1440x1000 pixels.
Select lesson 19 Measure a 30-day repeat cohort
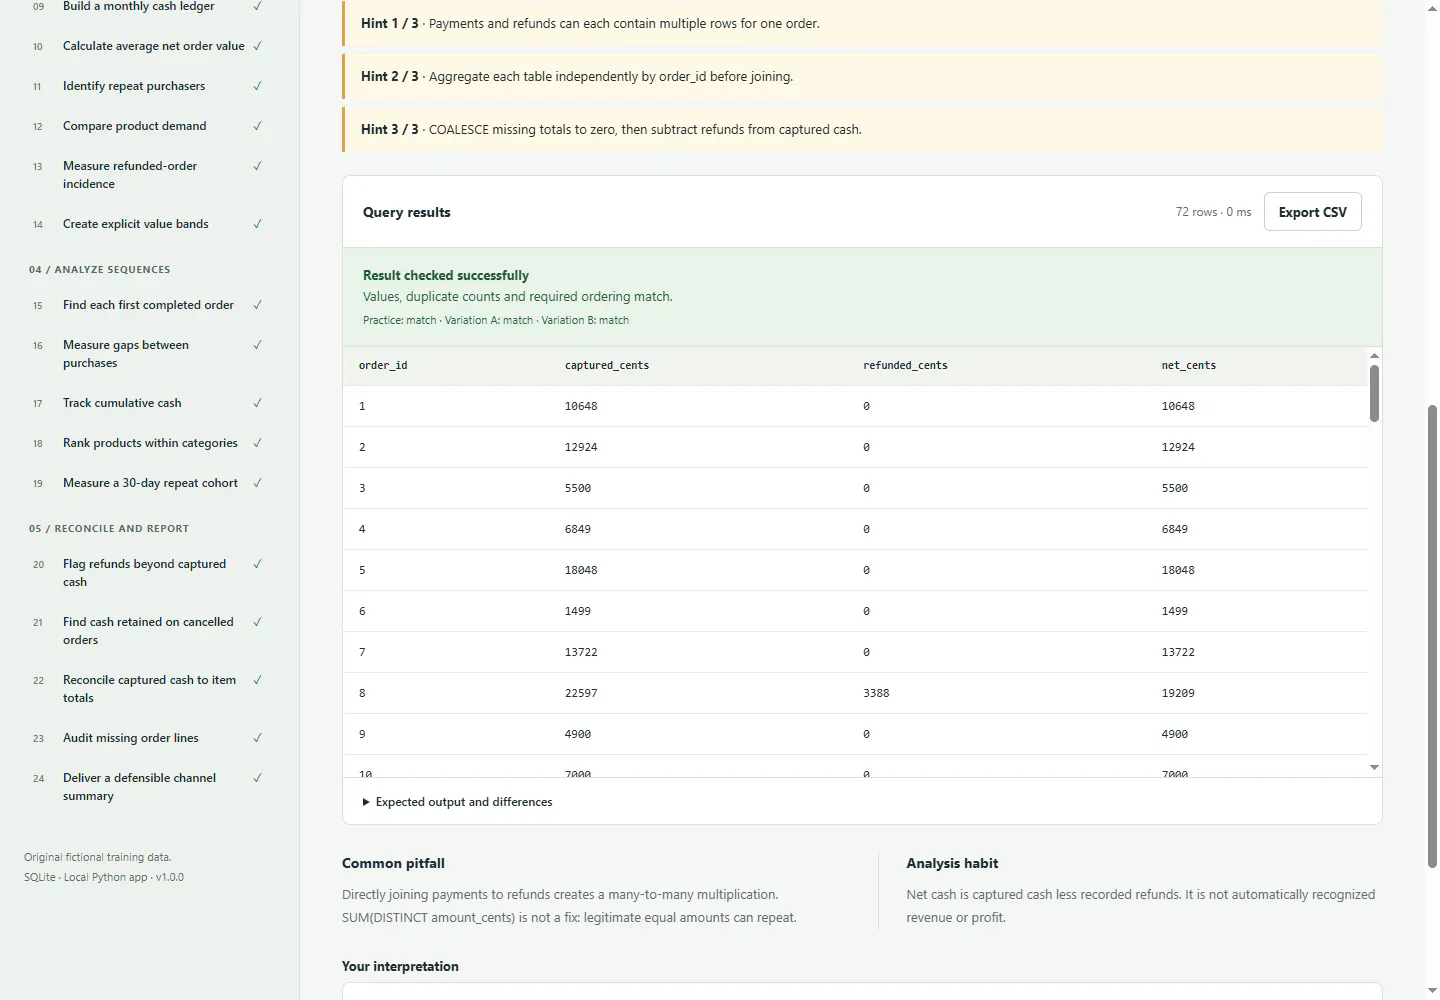tap(148, 483)
